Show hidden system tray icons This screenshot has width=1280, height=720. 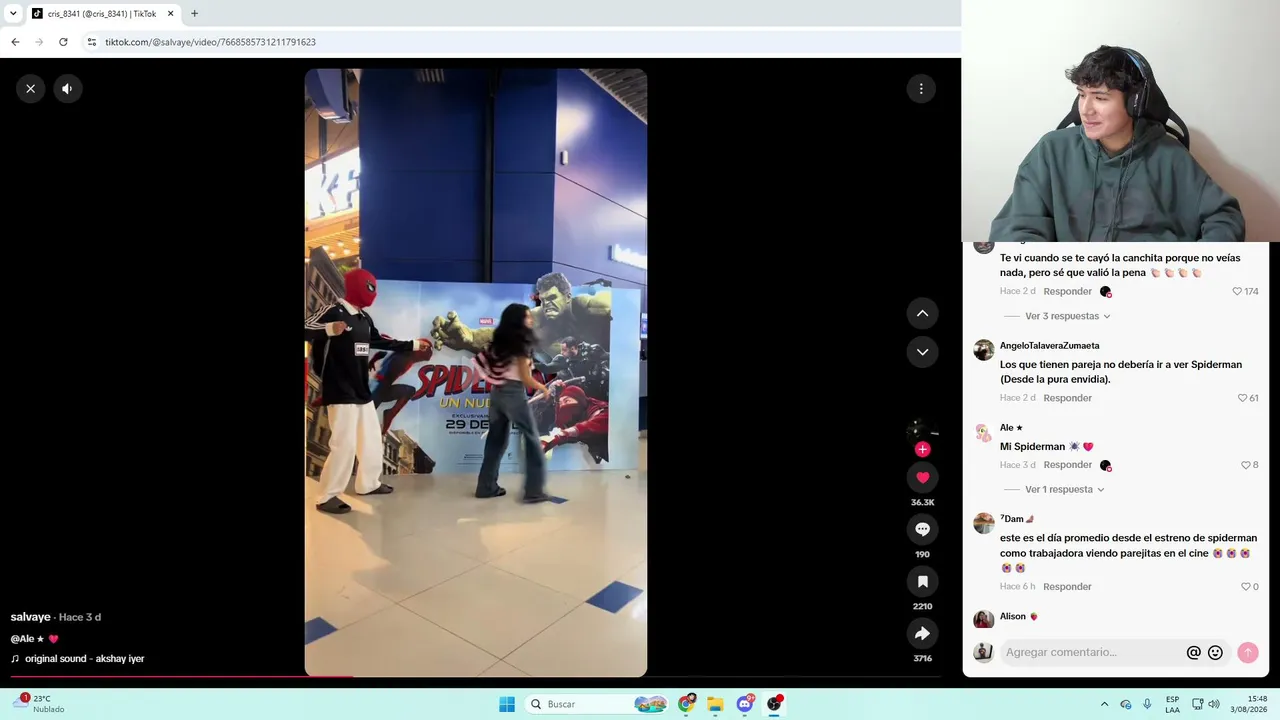[1104, 704]
